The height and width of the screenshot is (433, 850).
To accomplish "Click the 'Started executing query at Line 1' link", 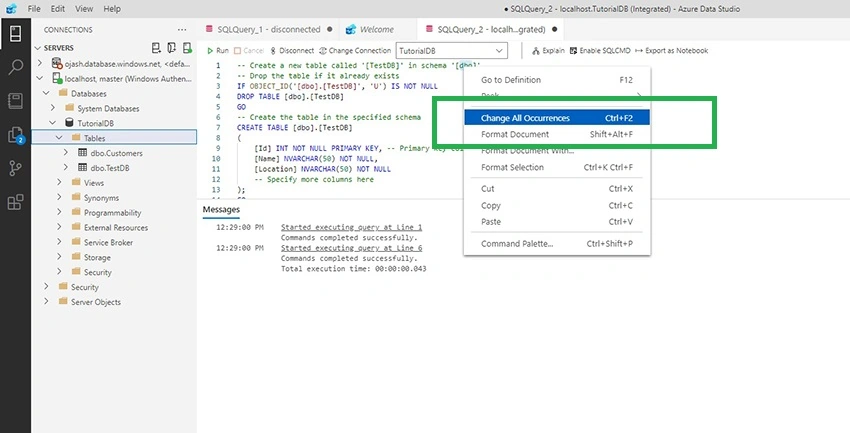I will 351,227.
